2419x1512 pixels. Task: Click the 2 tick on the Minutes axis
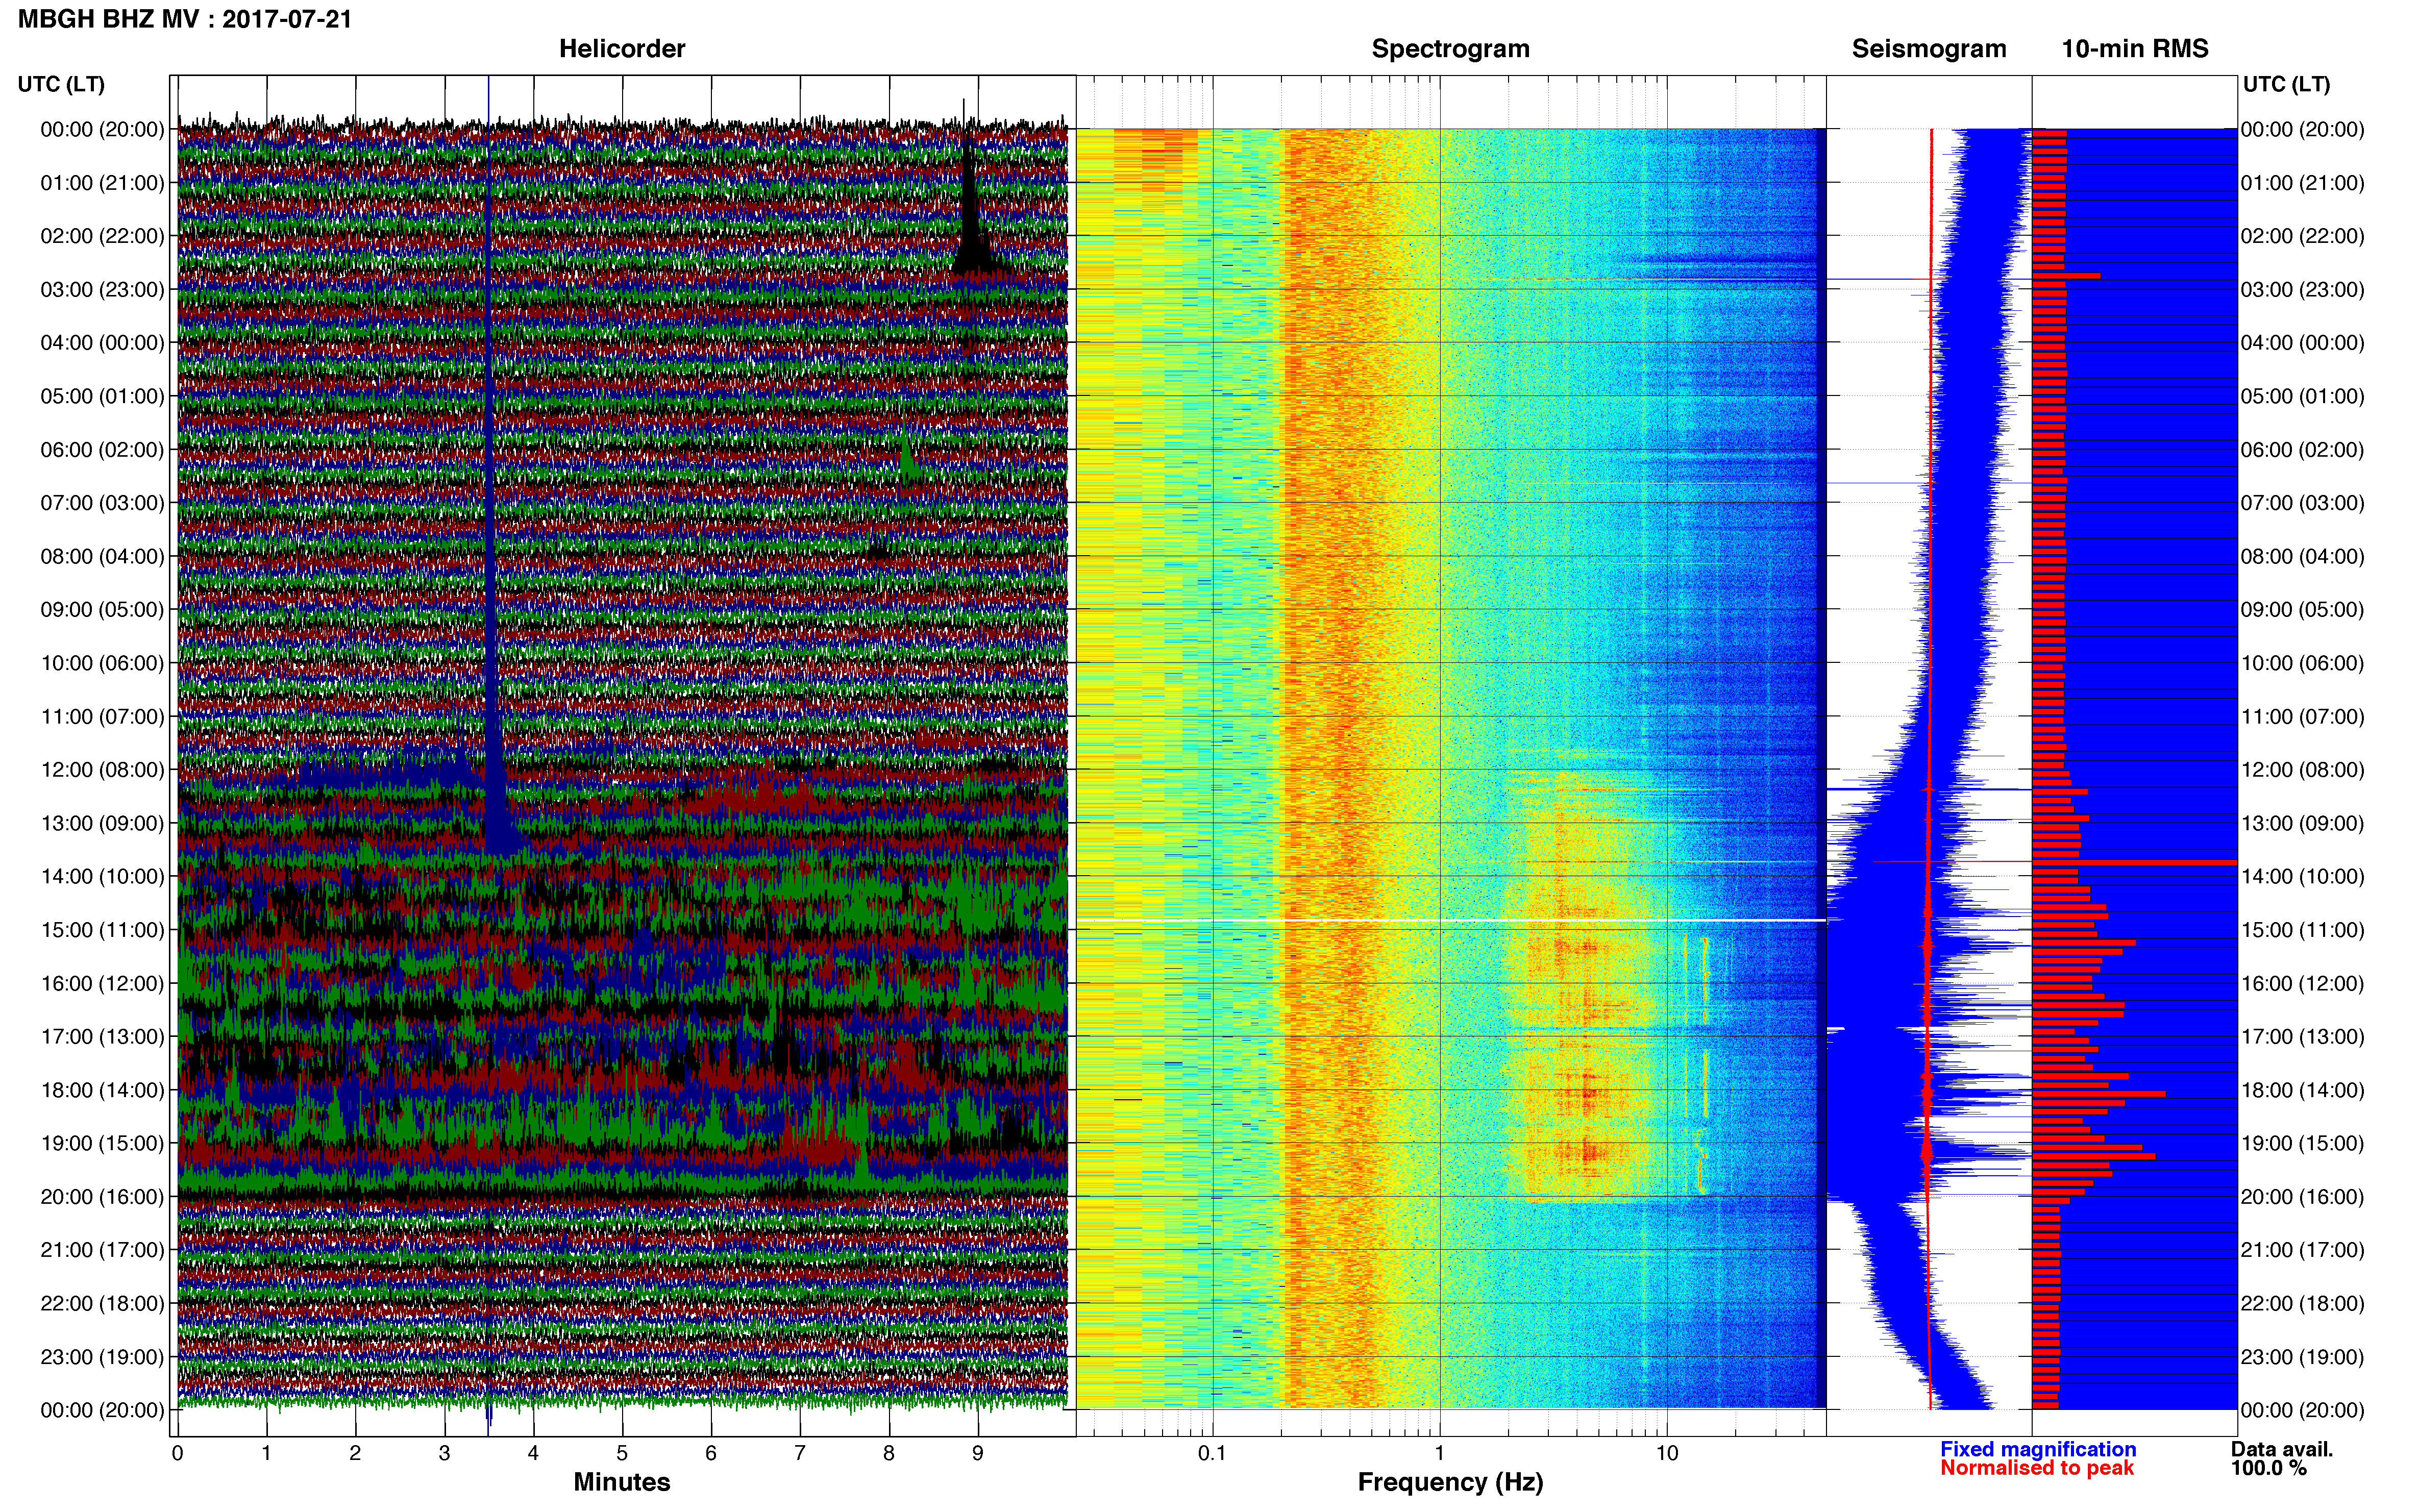pyautogui.click(x=355, y=1454)
